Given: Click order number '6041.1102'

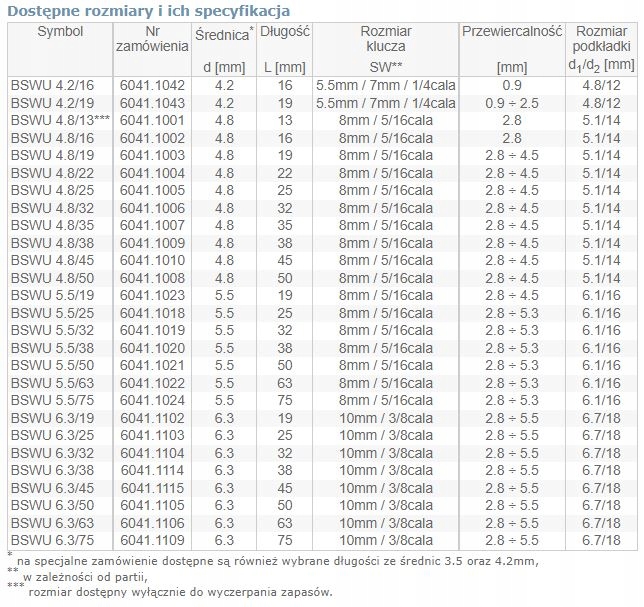Looking at the screenshot, I should [x=152, y=418].
